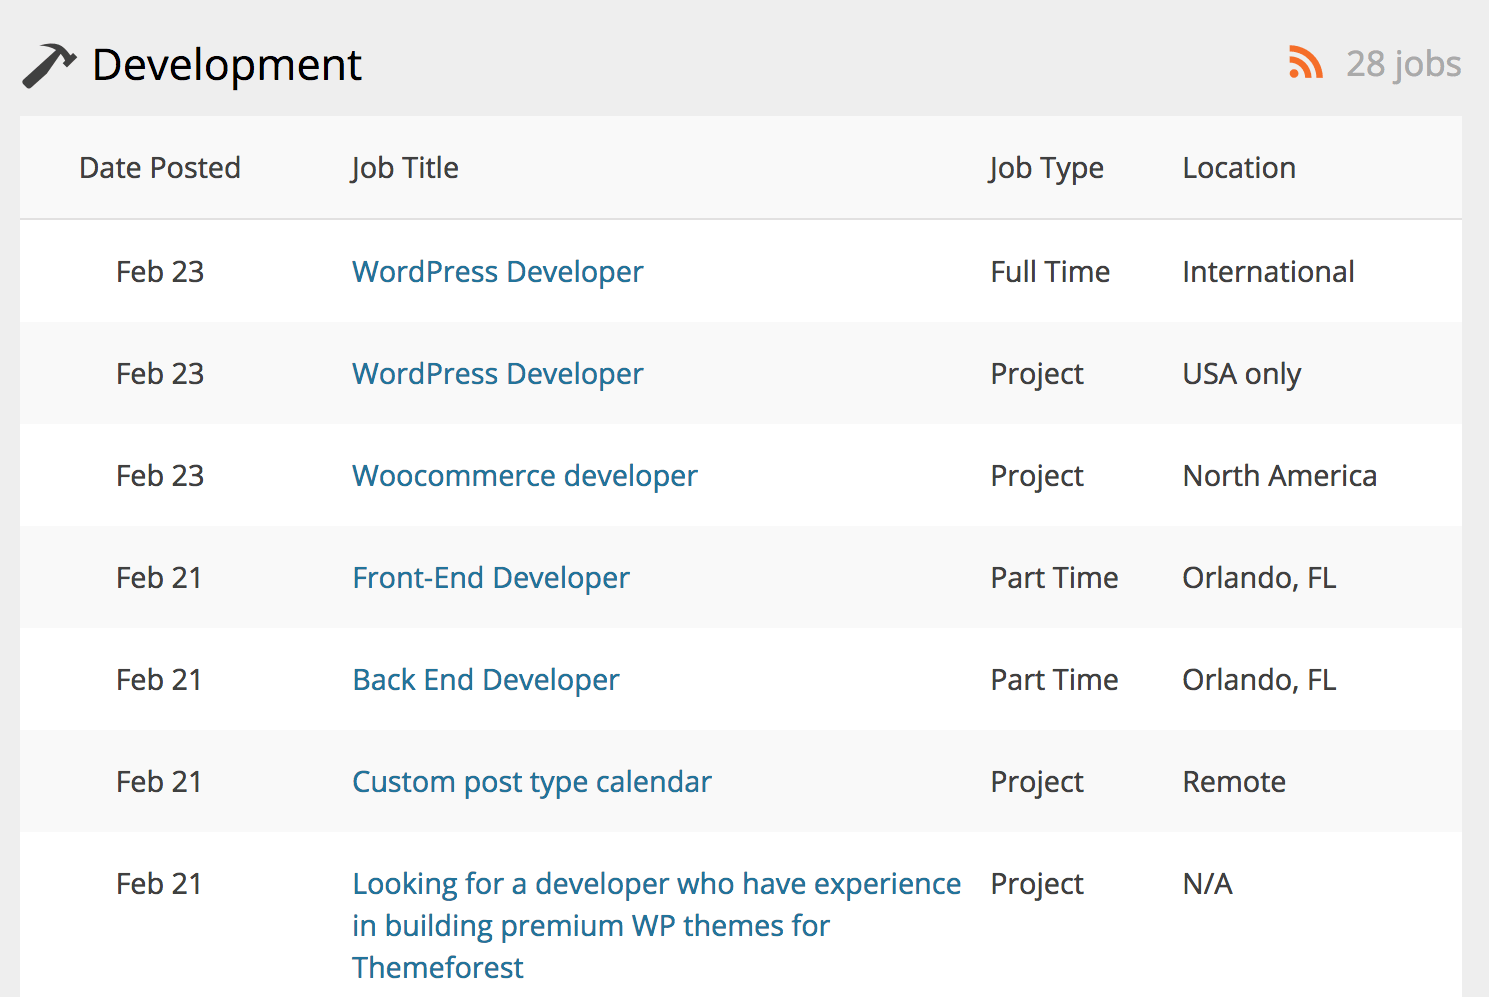
Task: Open the Woocommerce developer job listing
Action: (524, 476)
